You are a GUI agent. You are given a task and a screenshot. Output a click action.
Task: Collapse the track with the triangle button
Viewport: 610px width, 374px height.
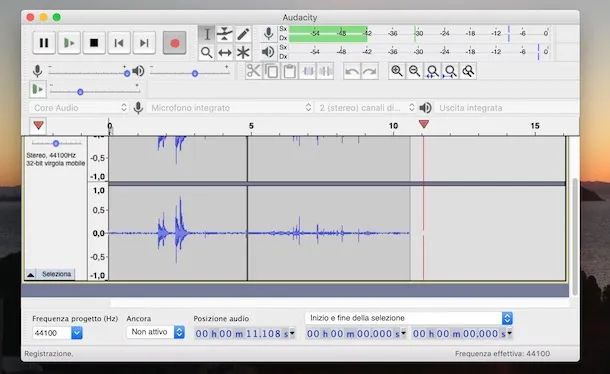(31, 274)
